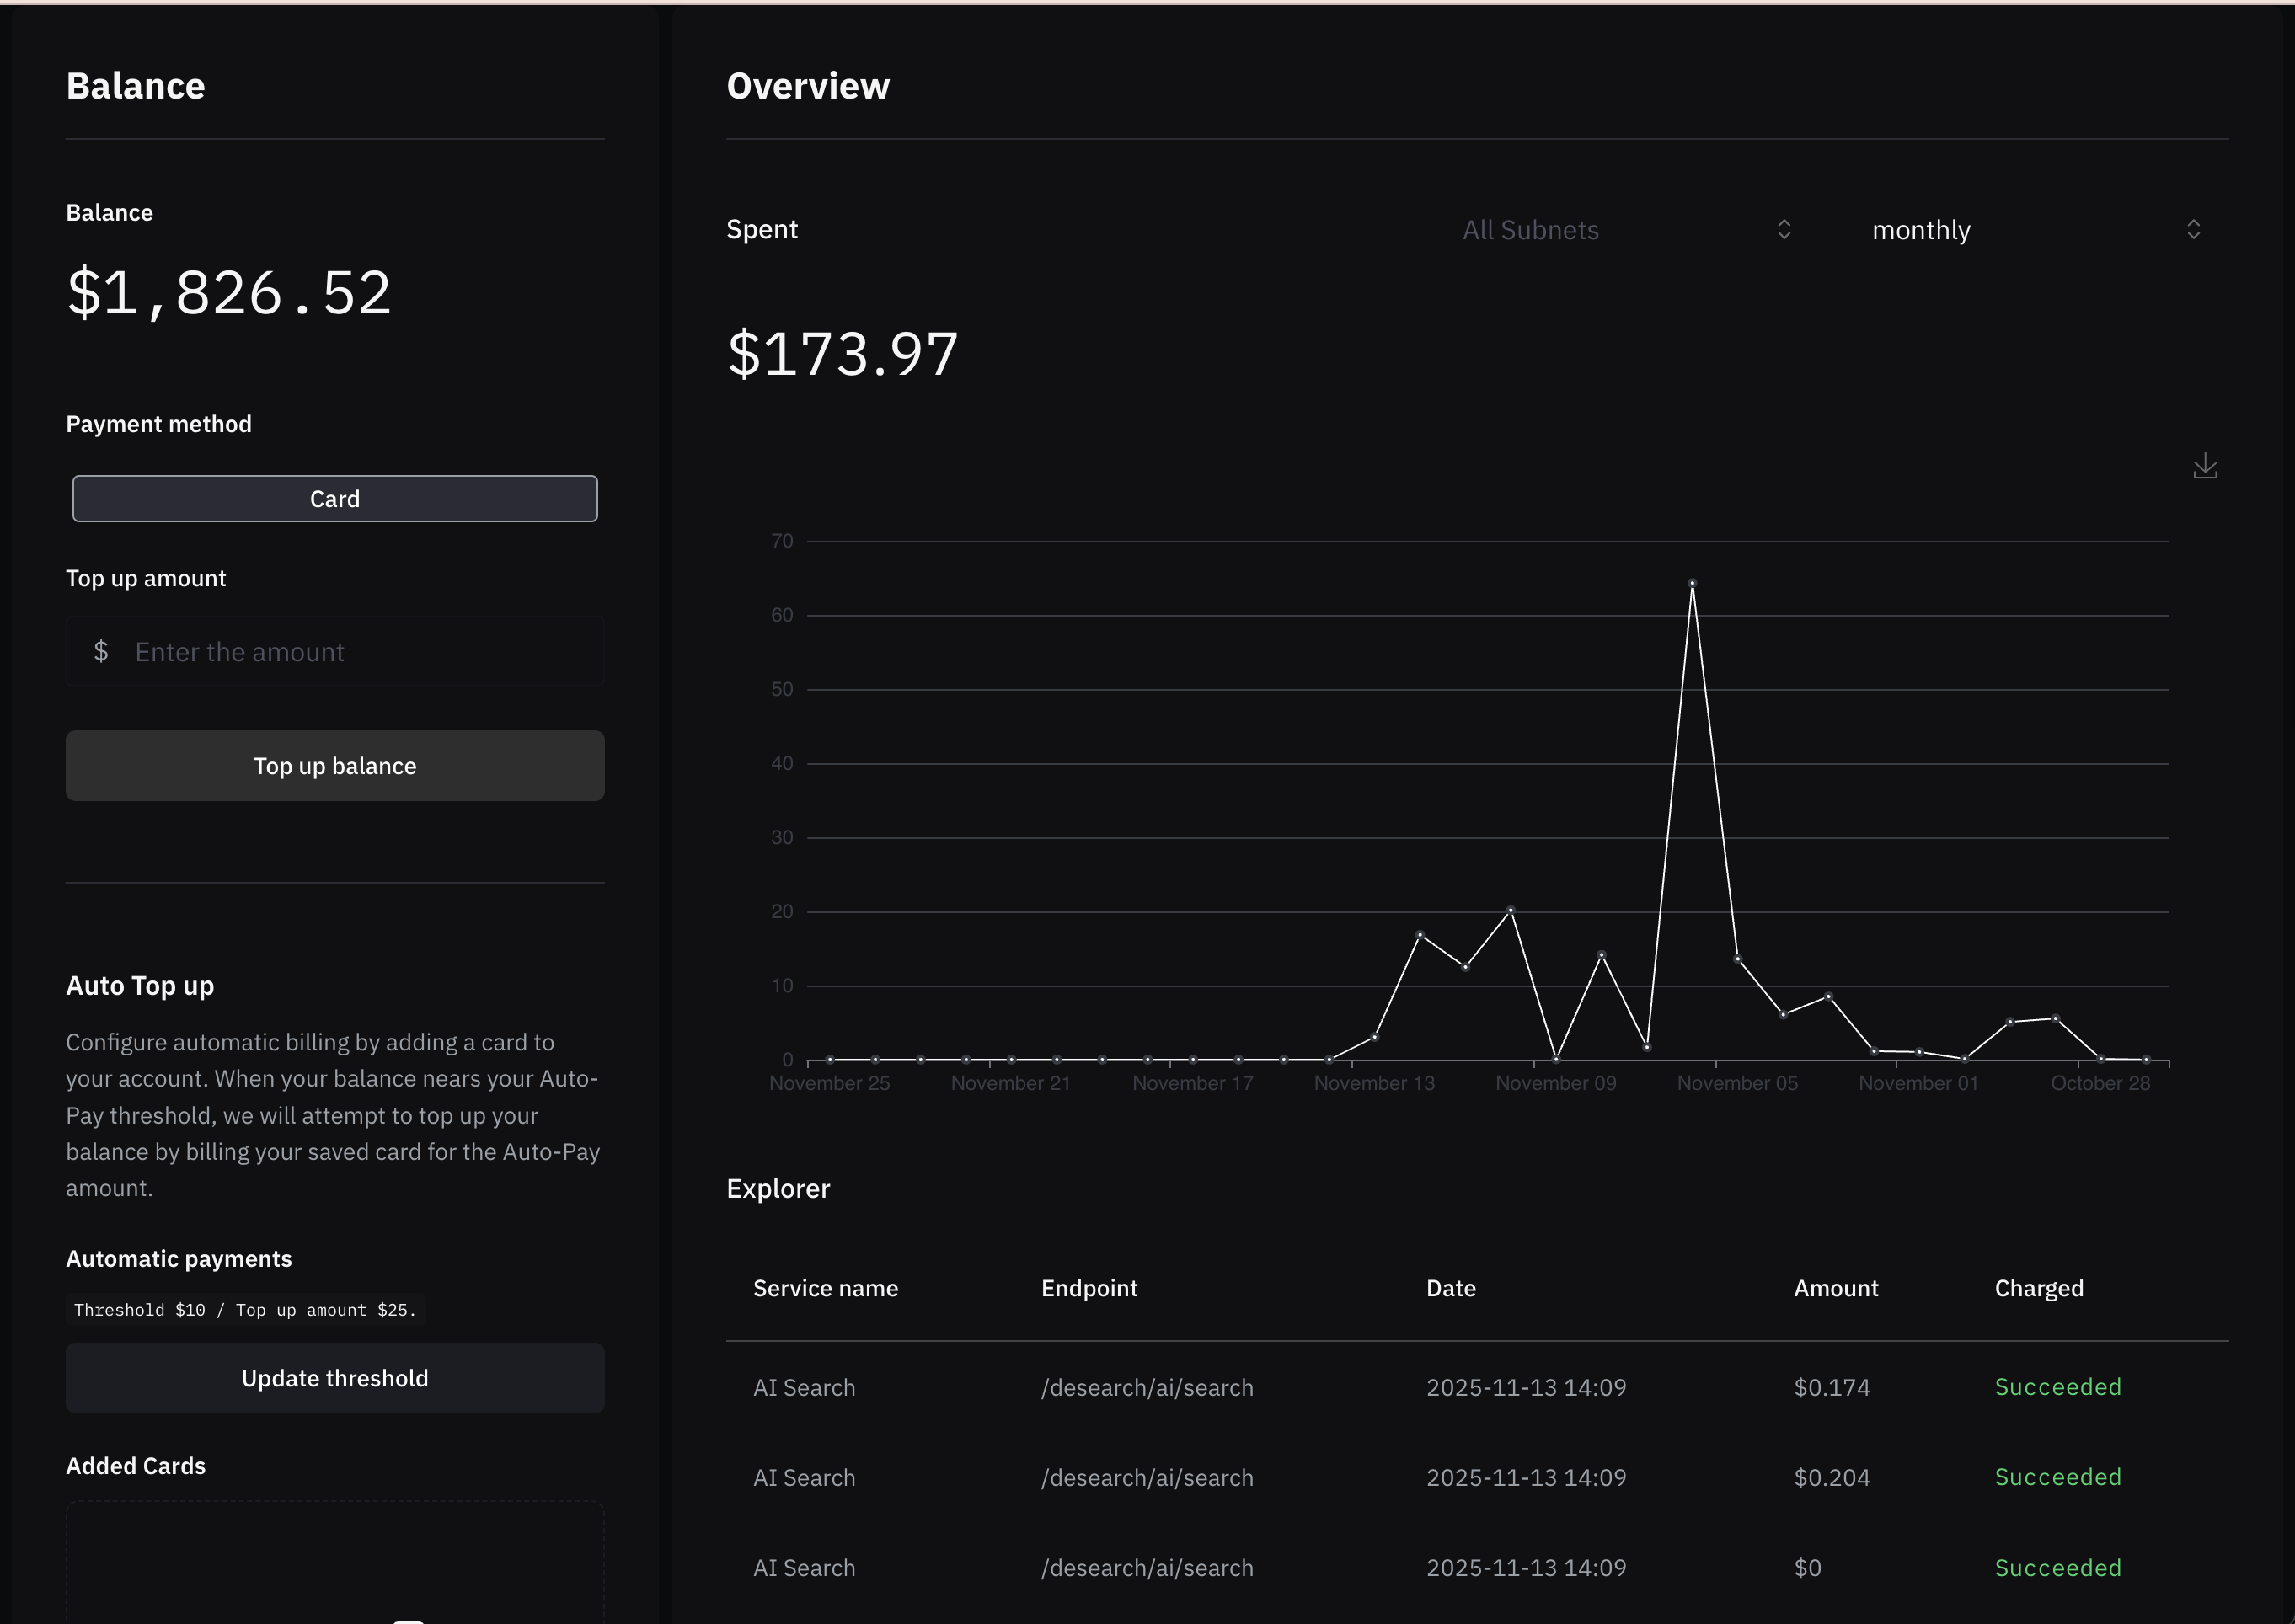Click the monthly period chevron arrows
Screen dimensions: 2295x1624
[2192, 230]
